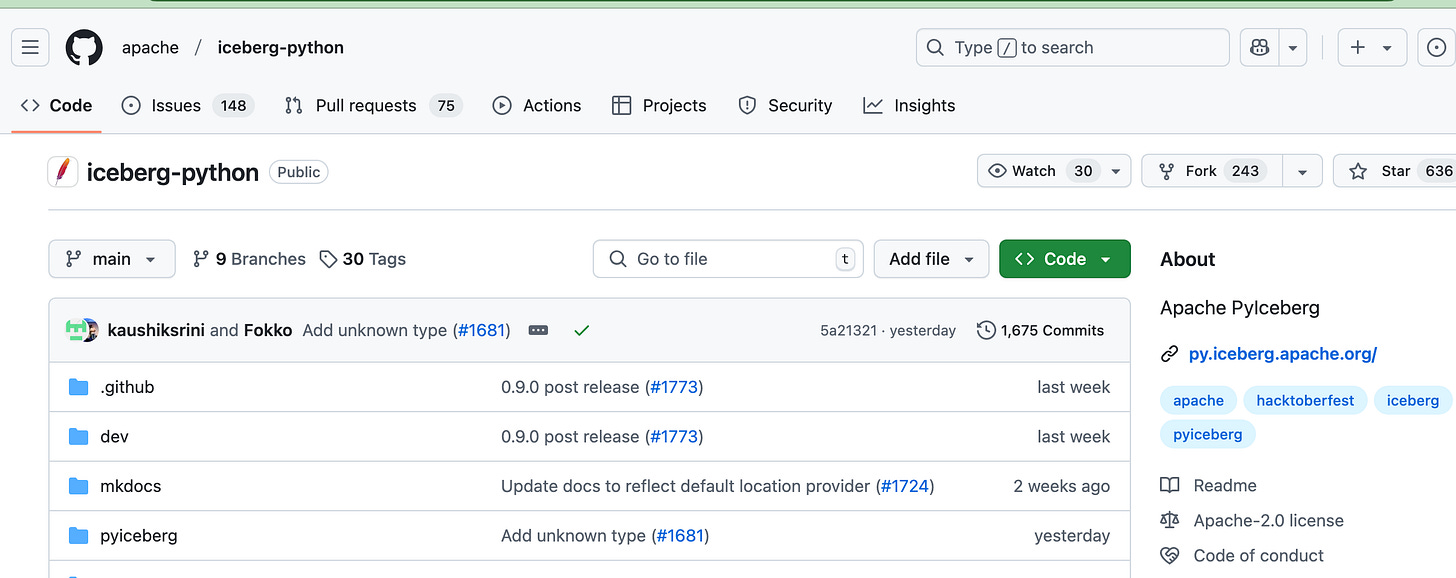The image size is (1456, 578).
Task: Open Copilot dropdown arrow beside it
Action: 1292,47
